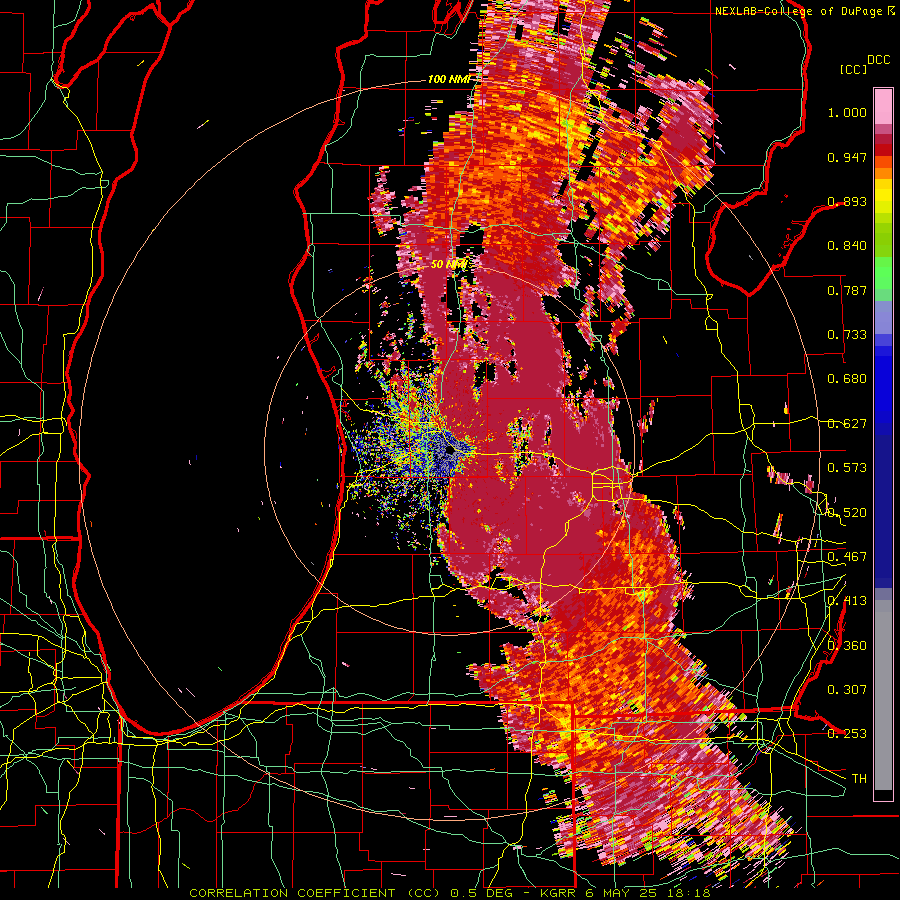Click the bright green segment of color bar
This screenshot has height=900, width=900.
883,273
